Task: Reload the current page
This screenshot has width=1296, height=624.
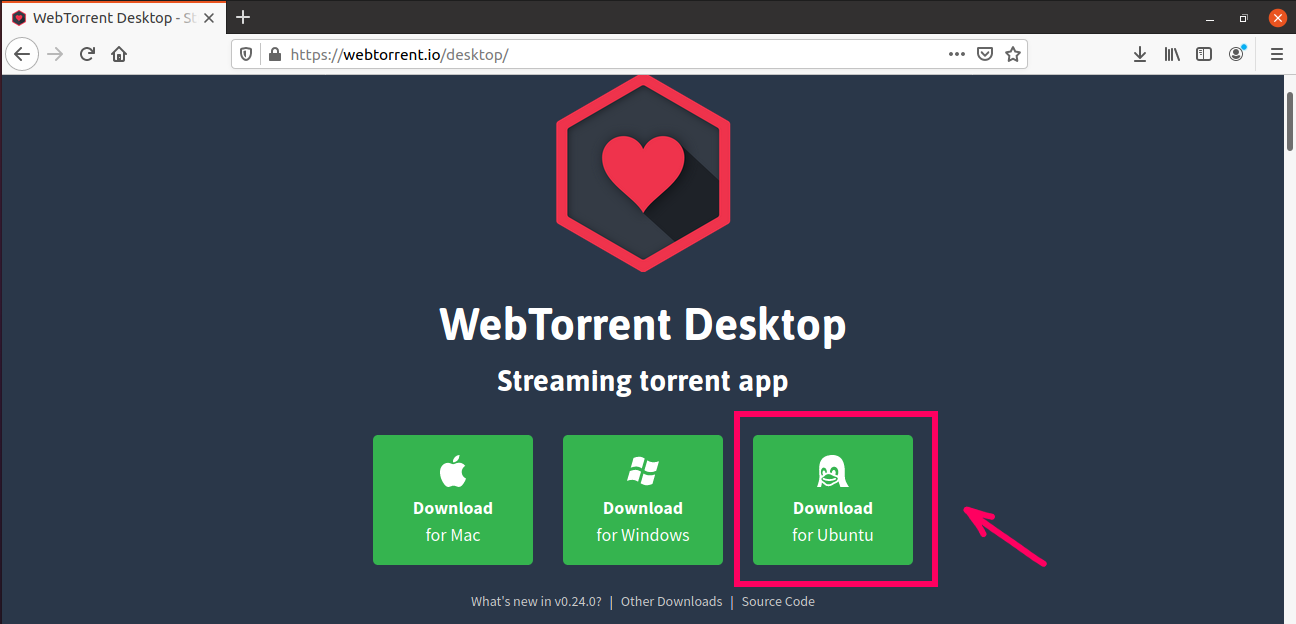Action: tap(87, 54)
